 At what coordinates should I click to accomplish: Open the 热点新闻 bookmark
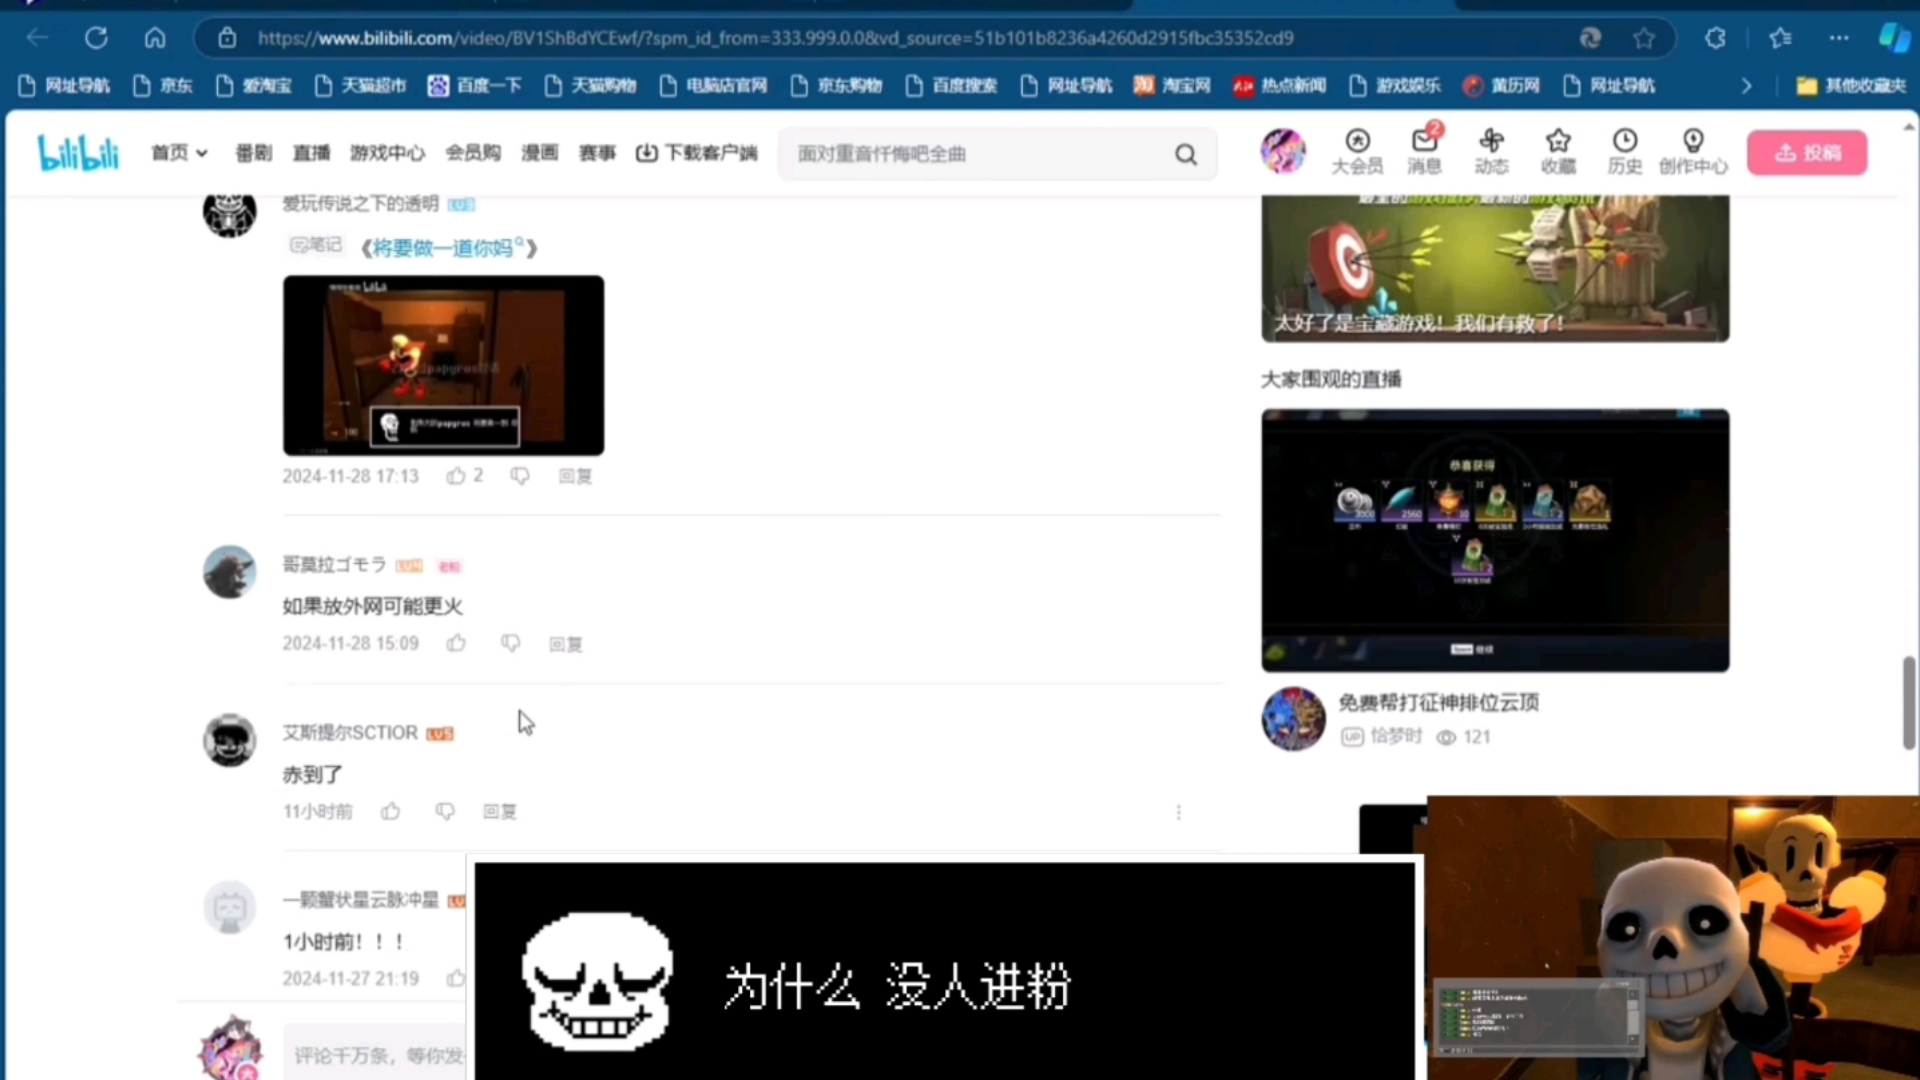[1279, 86]
